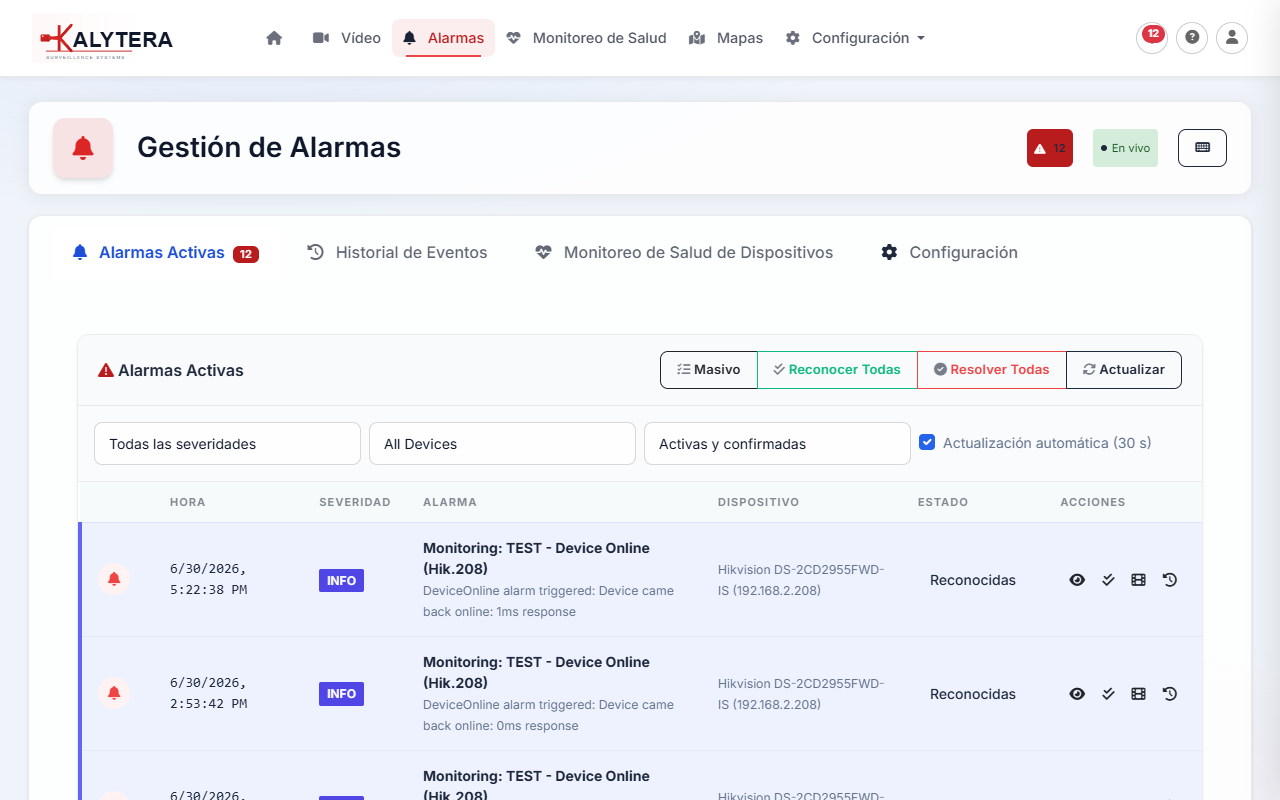
Task: Click the help question mark icon
Action: [x=1192, y=38]
